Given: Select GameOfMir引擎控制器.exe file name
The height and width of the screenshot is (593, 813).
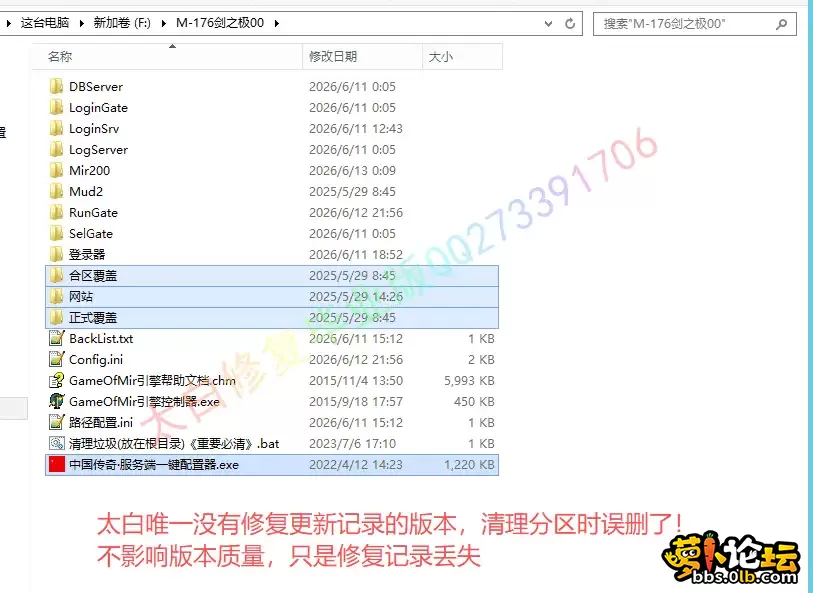Looking at the screenshot, I should click(144, 402).
